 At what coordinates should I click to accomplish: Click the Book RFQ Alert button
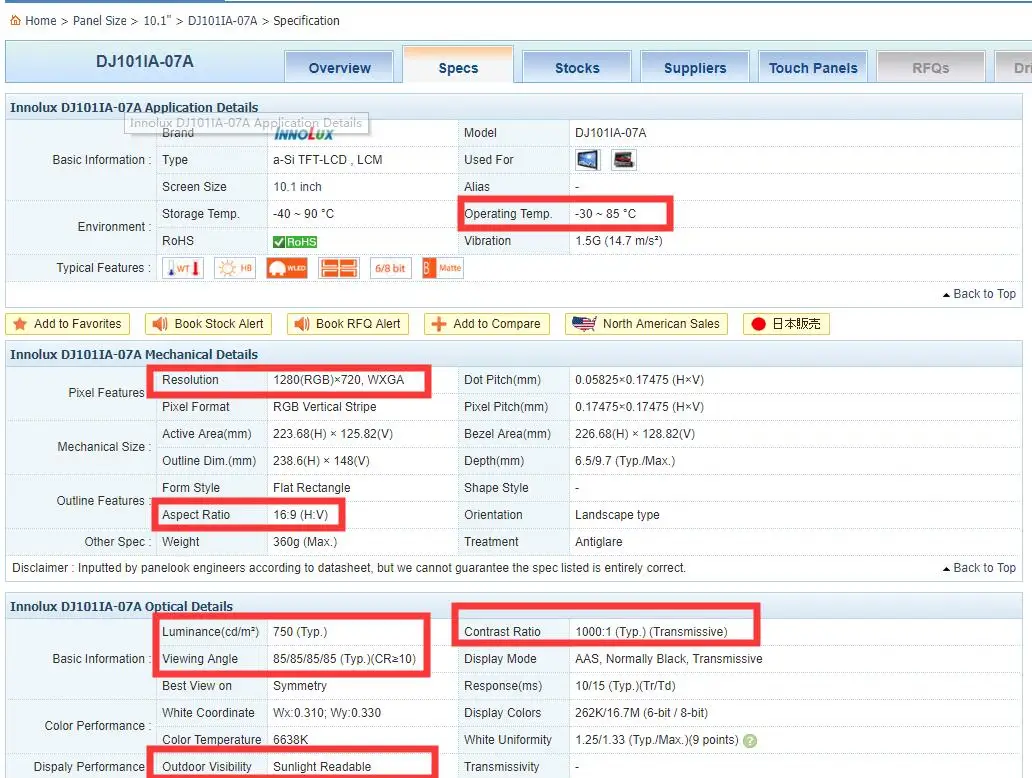pos(348,324)
